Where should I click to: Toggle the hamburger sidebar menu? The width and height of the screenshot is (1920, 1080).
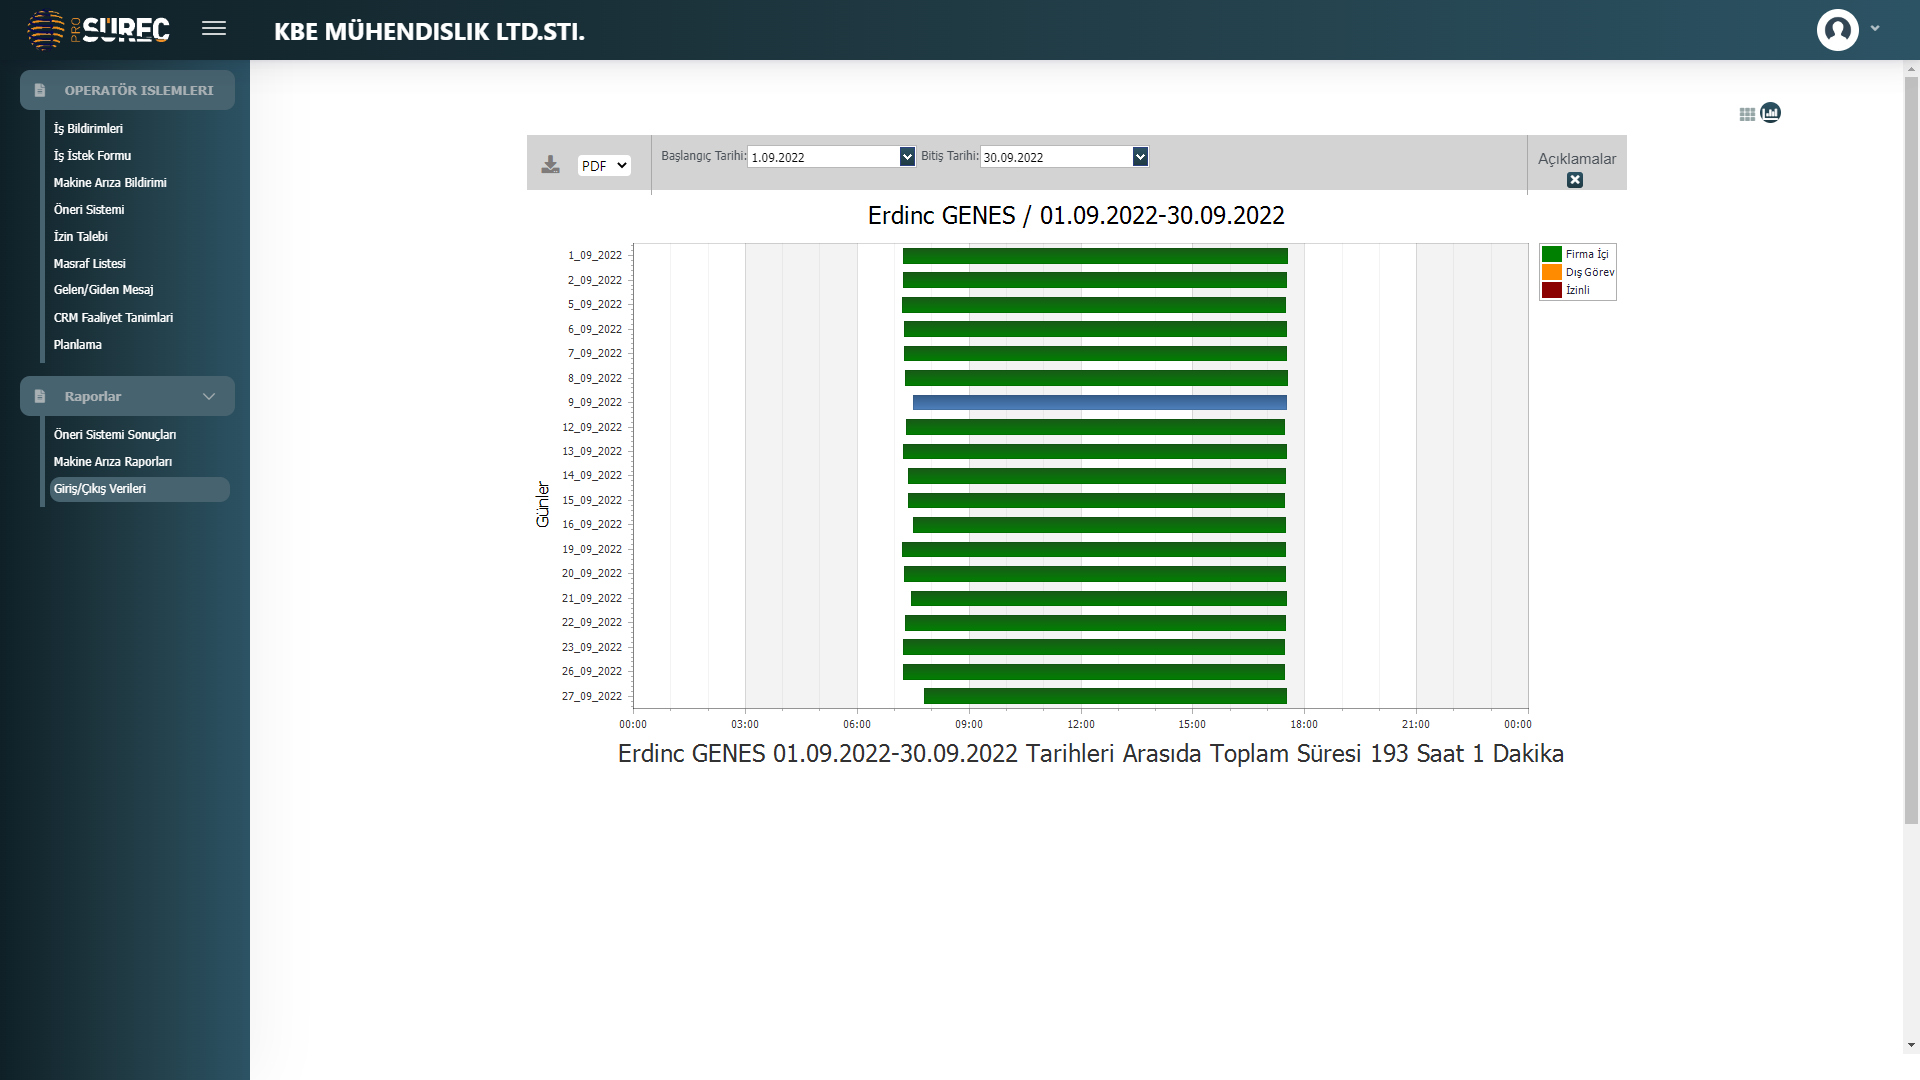pyautogui.click(x=214, y=29)
